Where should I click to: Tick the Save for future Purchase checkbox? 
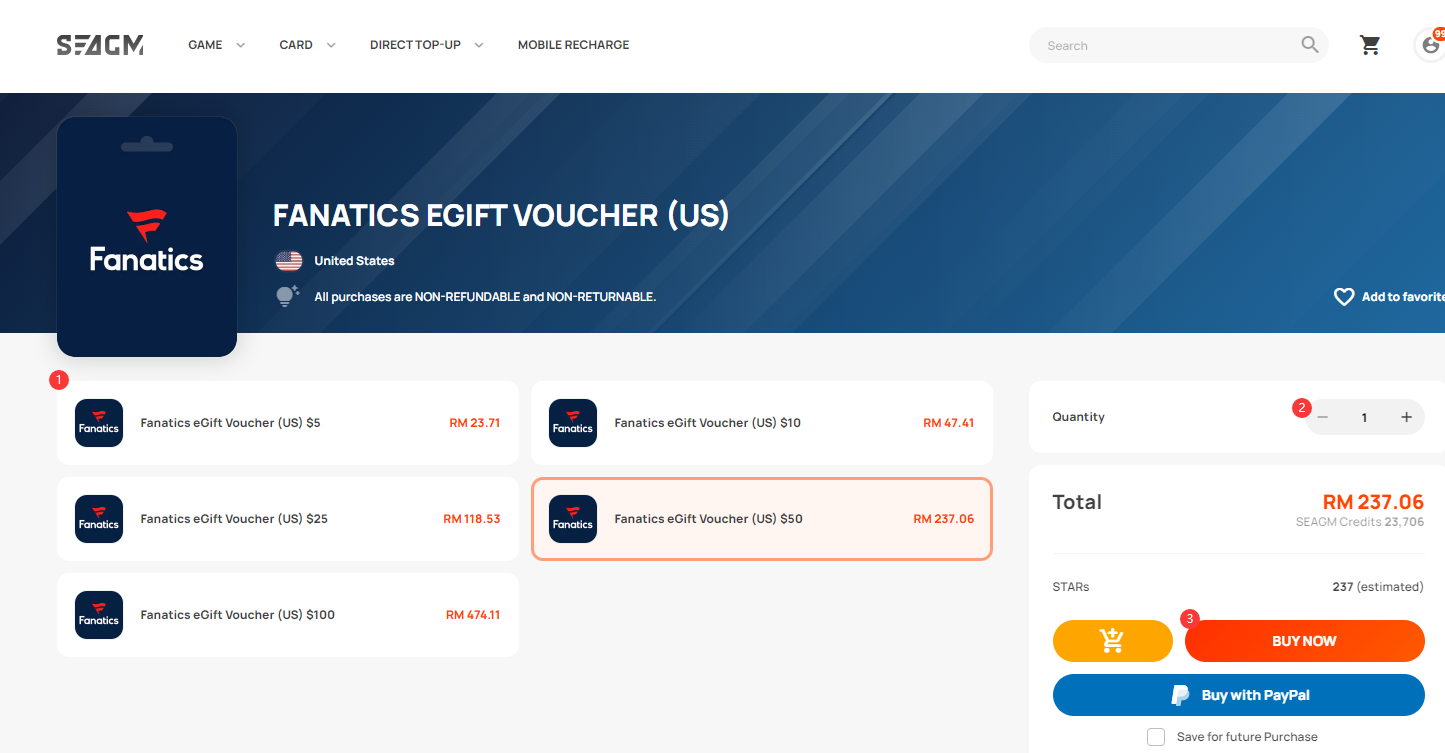pos(1156,737)
